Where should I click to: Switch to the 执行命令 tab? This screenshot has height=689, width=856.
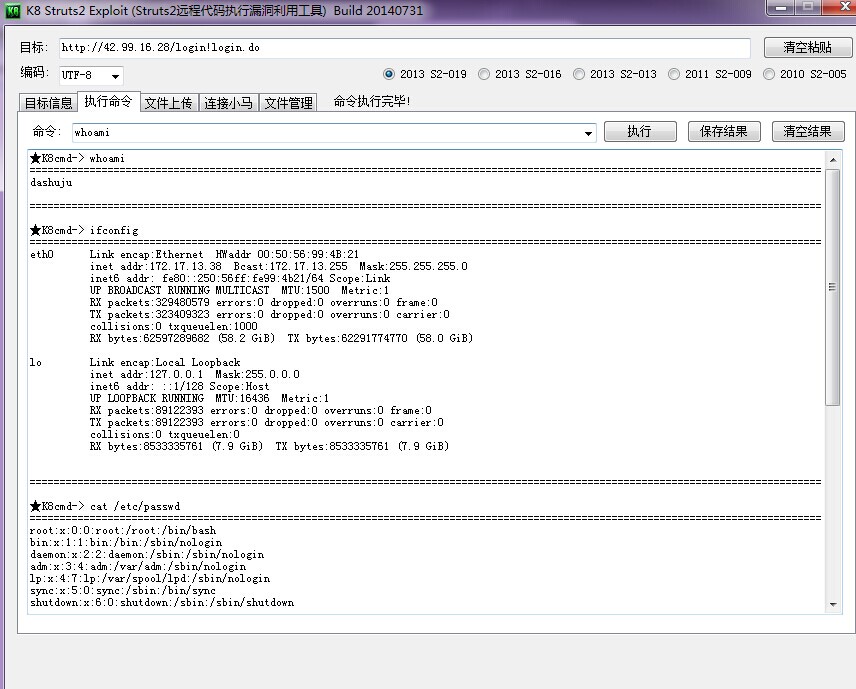109,101
